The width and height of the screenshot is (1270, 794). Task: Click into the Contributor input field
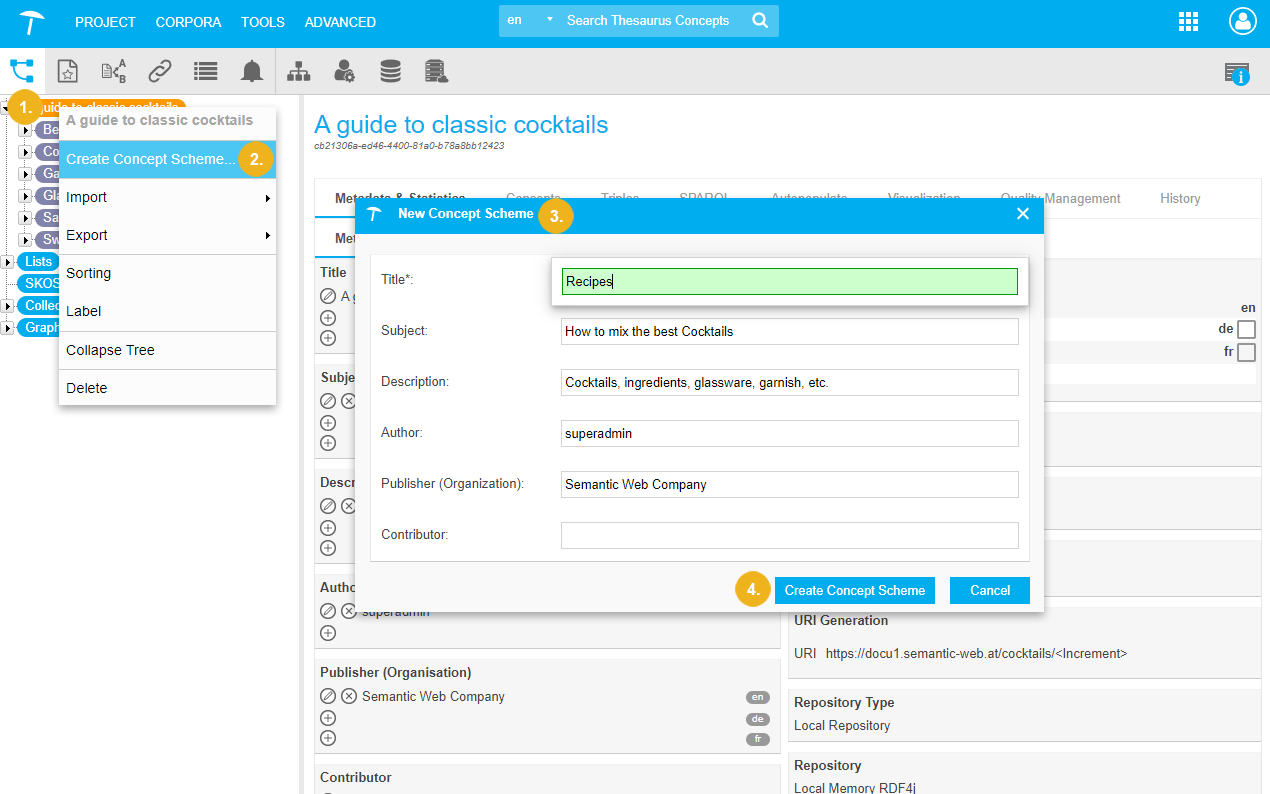[x=789, y=535]
